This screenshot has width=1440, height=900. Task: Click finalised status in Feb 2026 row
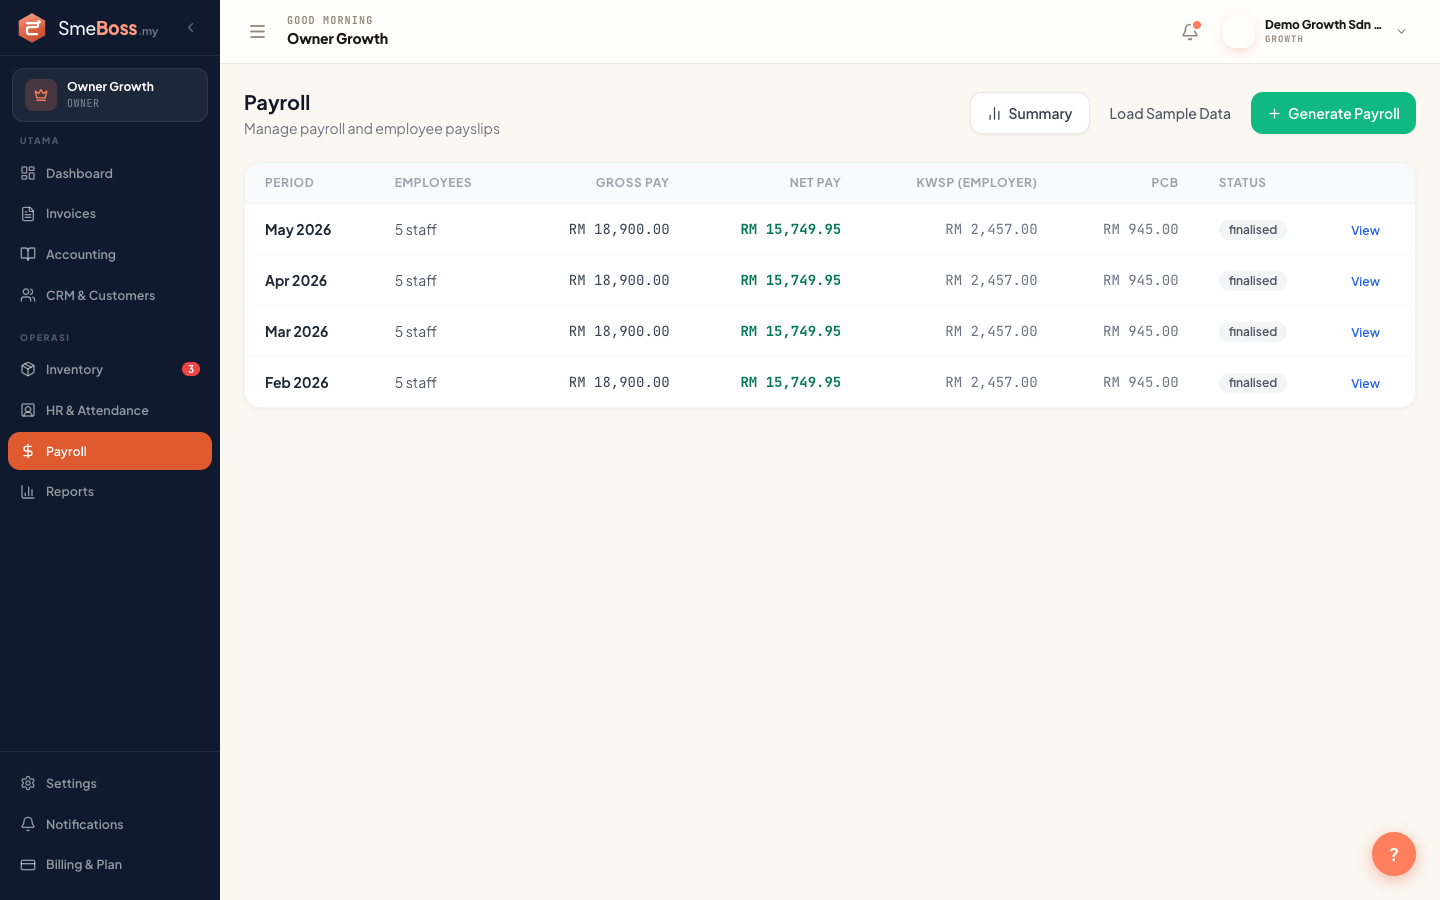point(1253,383)
